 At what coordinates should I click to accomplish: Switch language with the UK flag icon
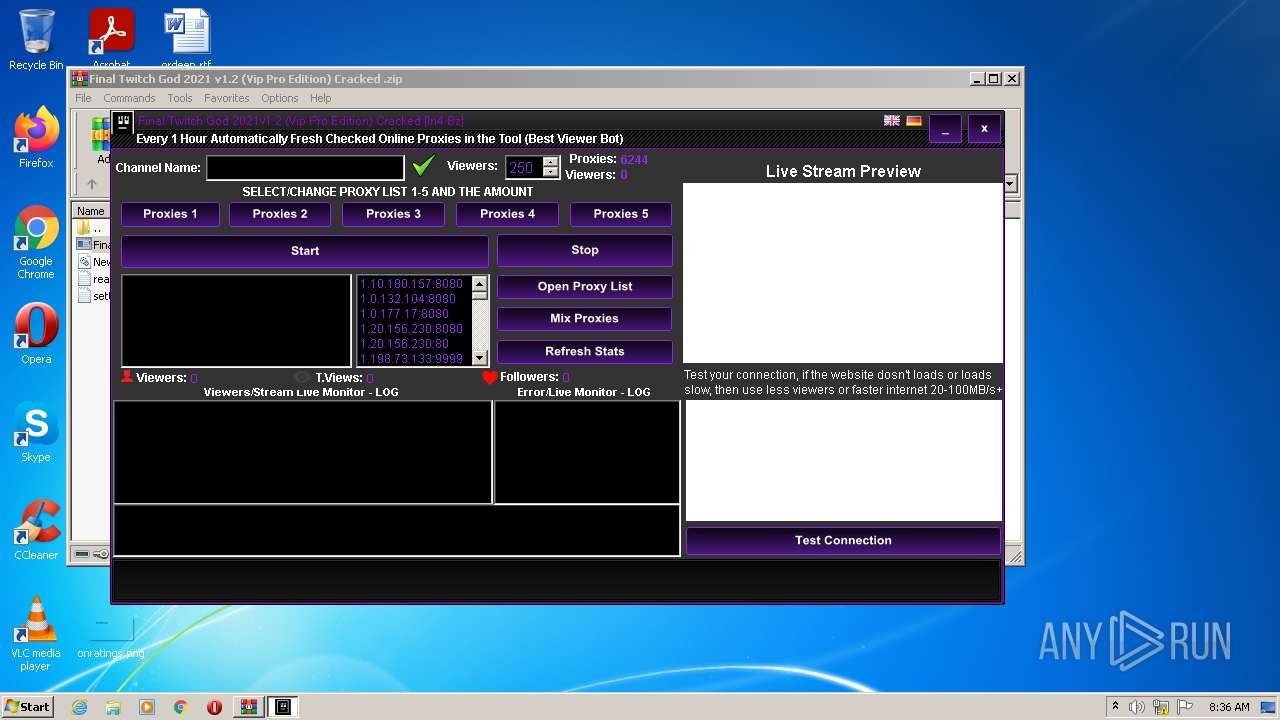click(x=892, y=121)
